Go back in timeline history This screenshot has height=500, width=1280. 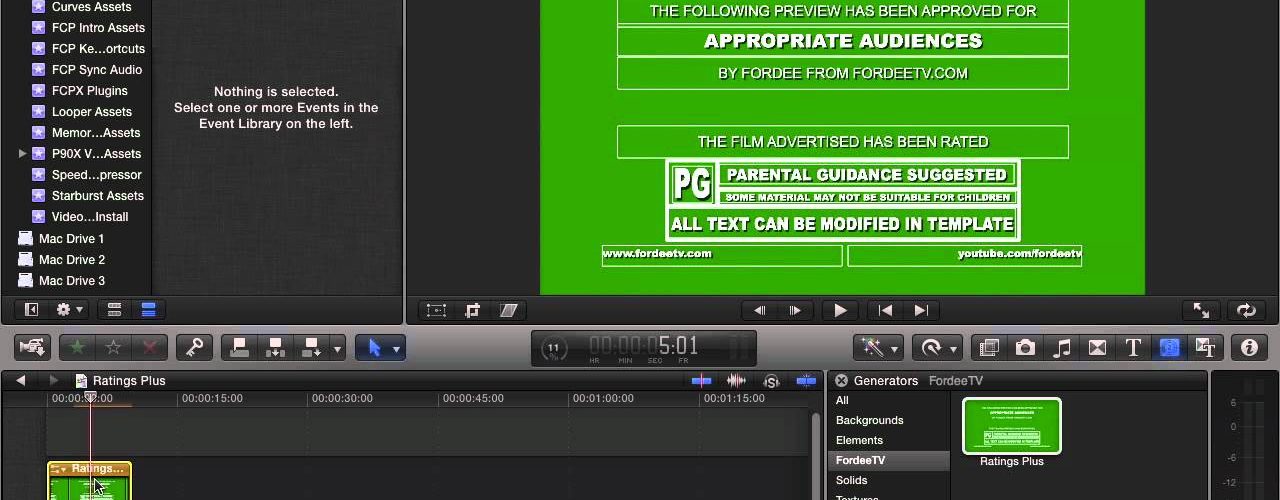pos(20,381)
